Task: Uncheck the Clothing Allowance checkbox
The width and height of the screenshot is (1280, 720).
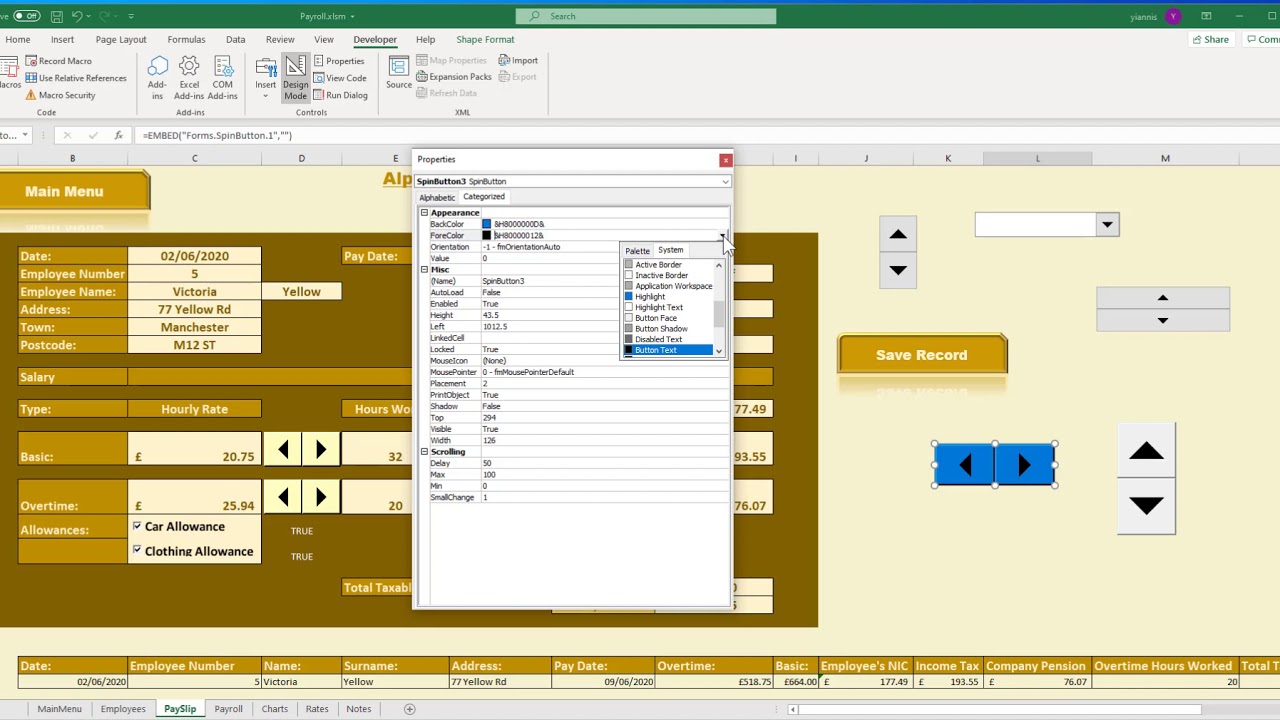Action: click(137, 551)
